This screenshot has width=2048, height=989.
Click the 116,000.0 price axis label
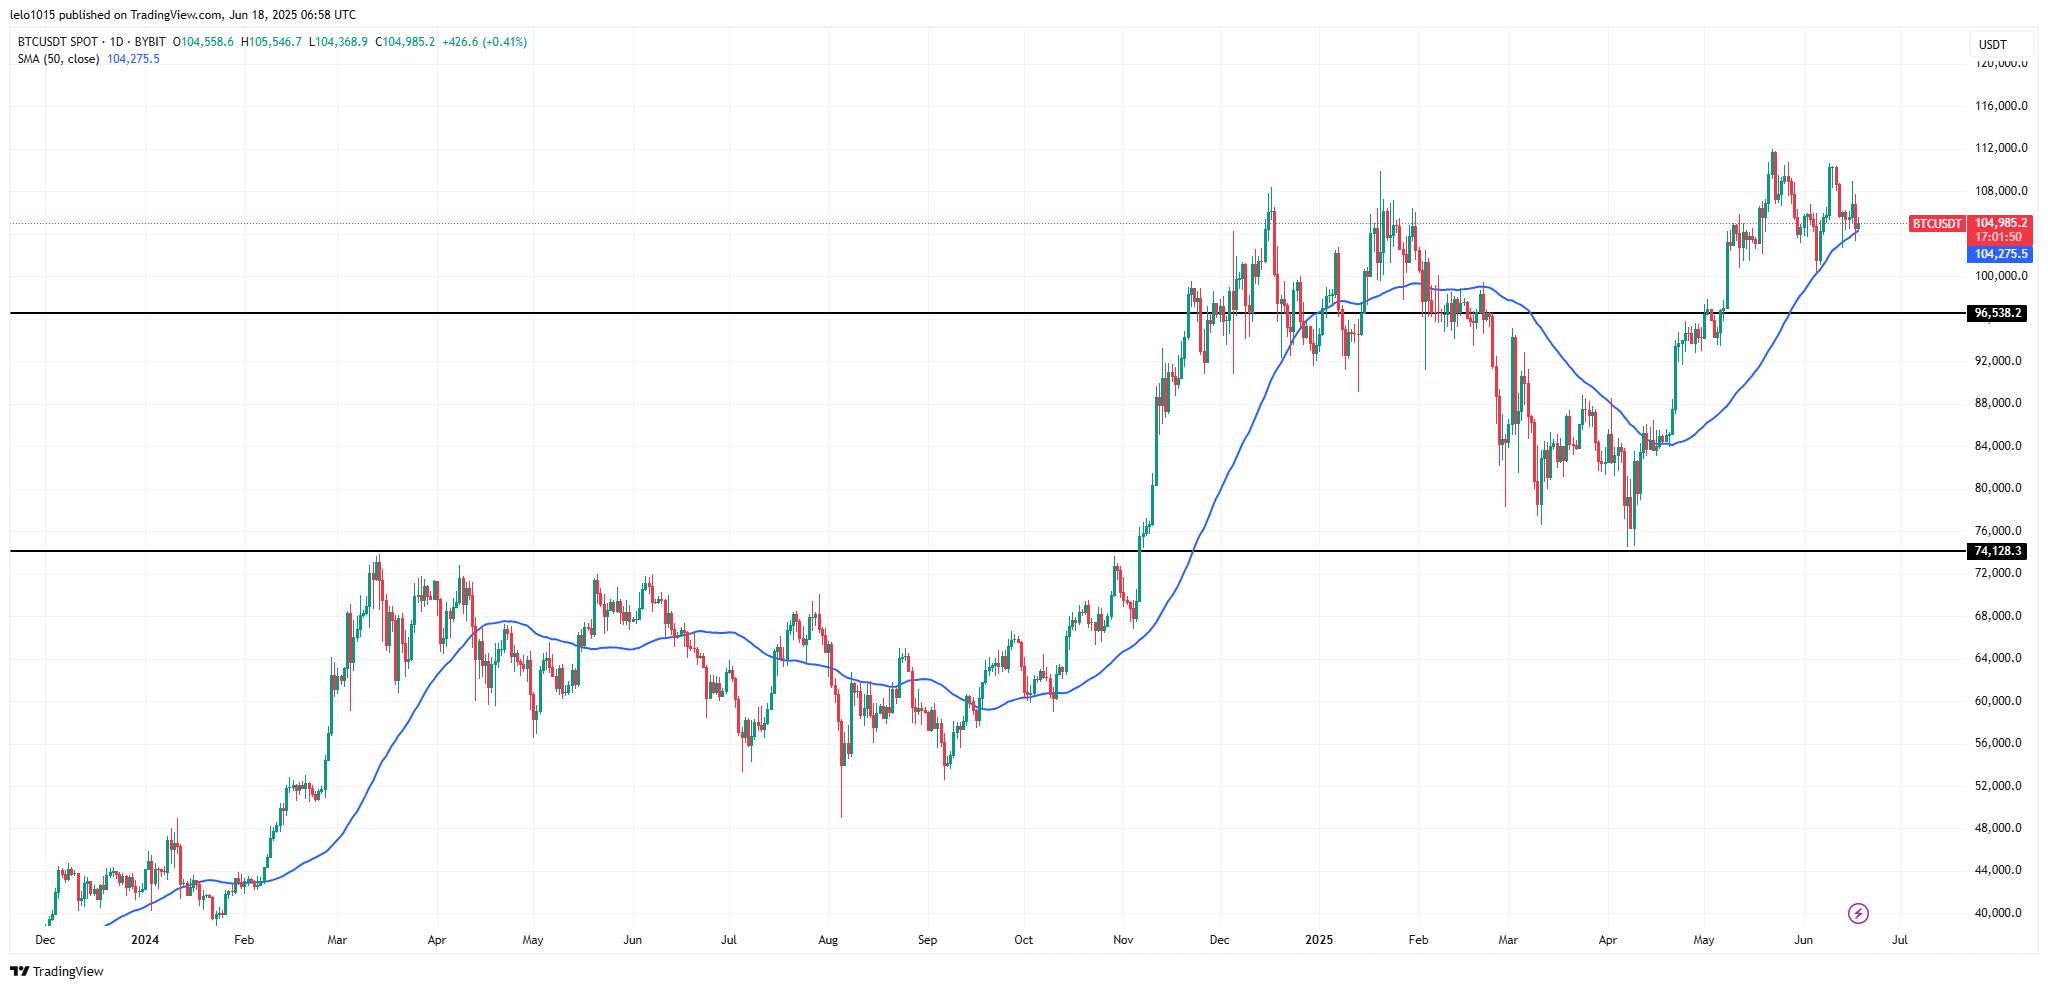(x=2001, y=106)
